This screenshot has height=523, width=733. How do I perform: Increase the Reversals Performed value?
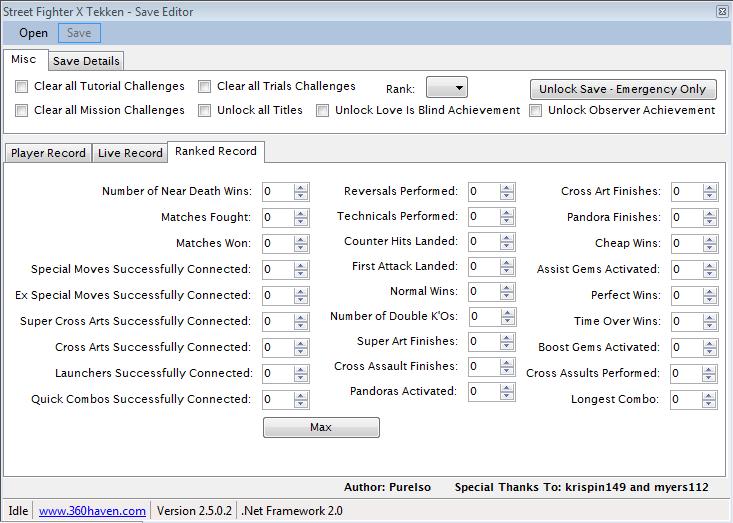(507, 187)
